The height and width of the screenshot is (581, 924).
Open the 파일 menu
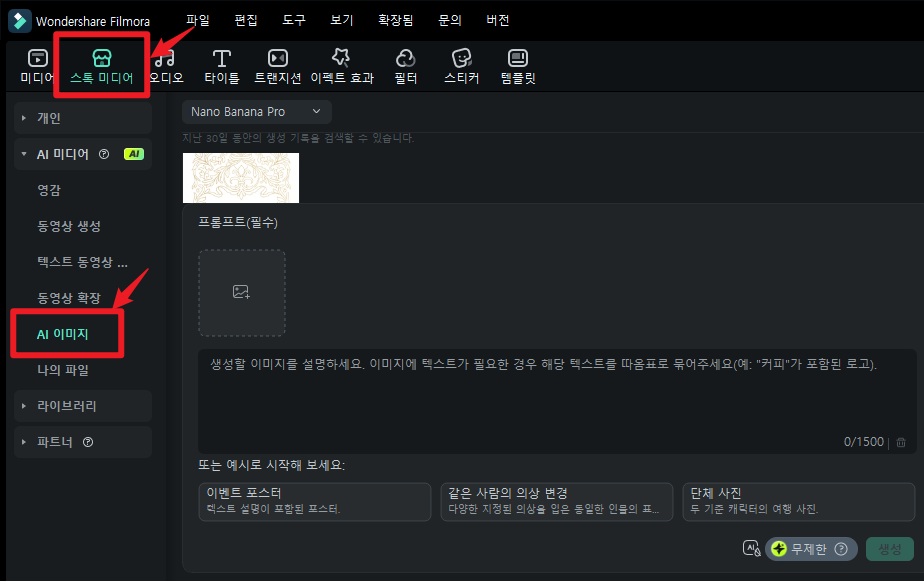[196, 19]
